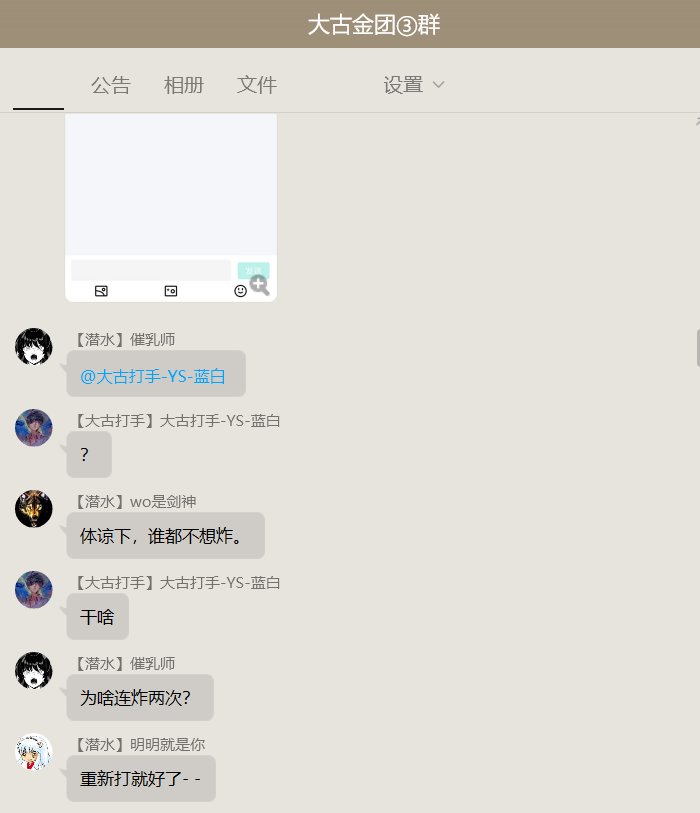This screenshot has width=700, height=813.
Task: Open the shared screenshot image thumbnail
Action: pyautogui.click(x=171, y=207)
